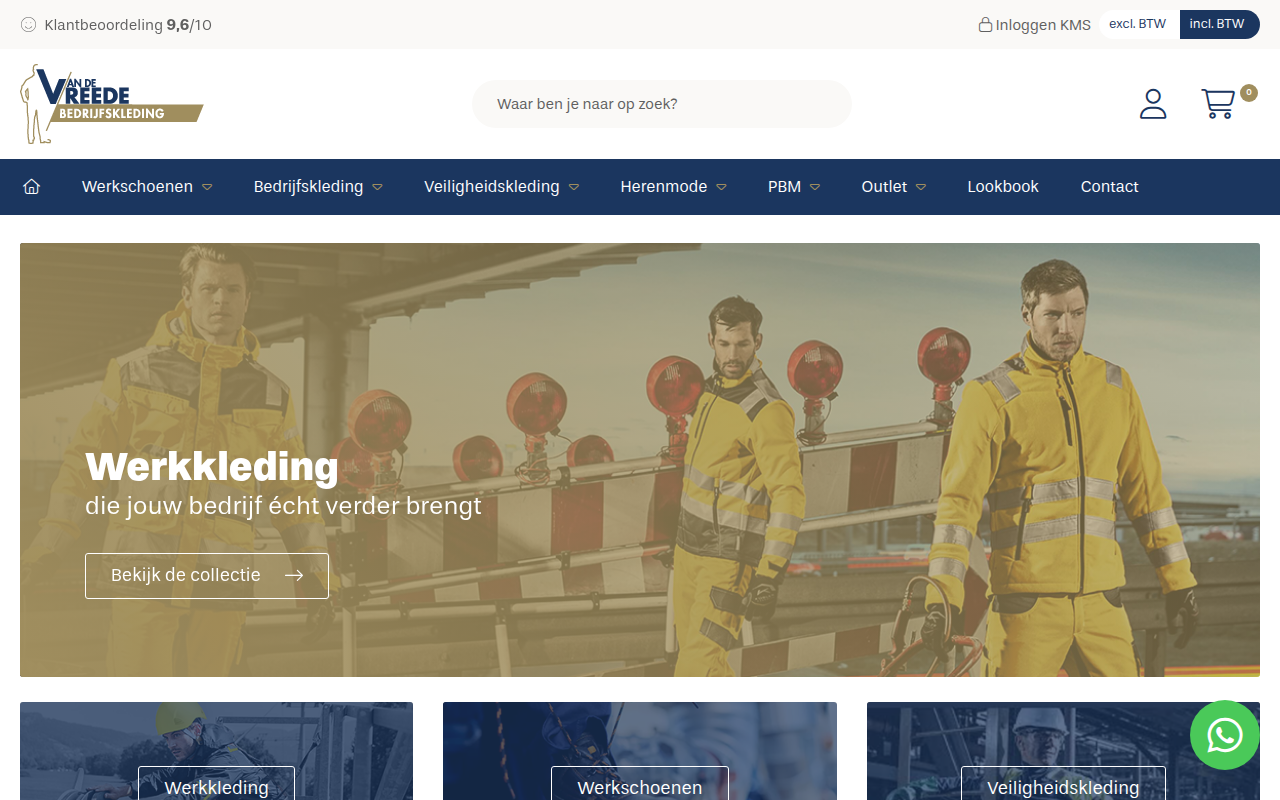Switch prices to incl. BTW

coord(1218,24)
